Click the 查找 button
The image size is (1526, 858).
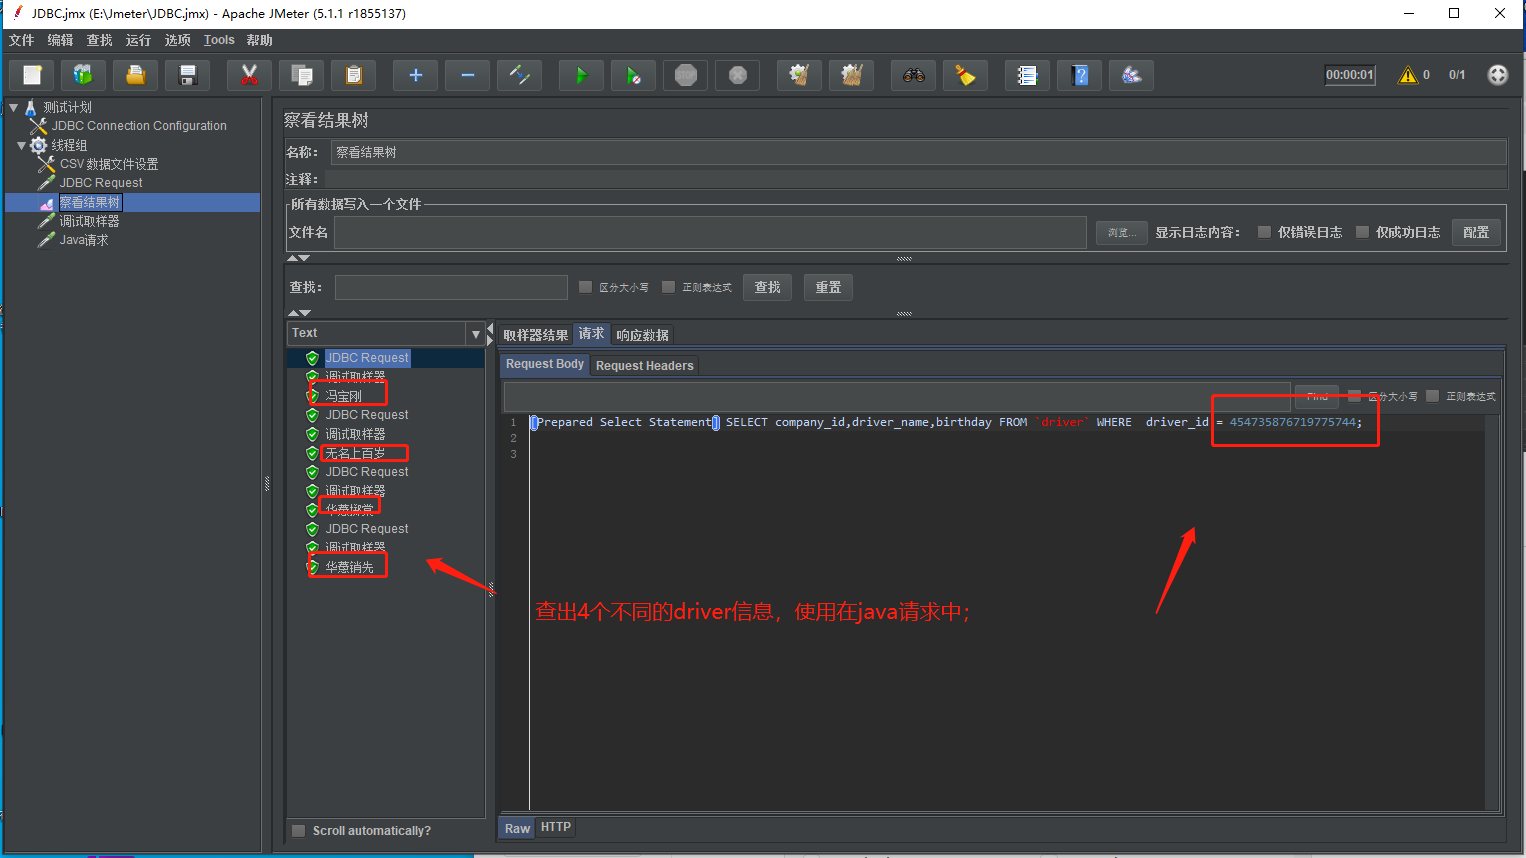[x=767, y=287]
